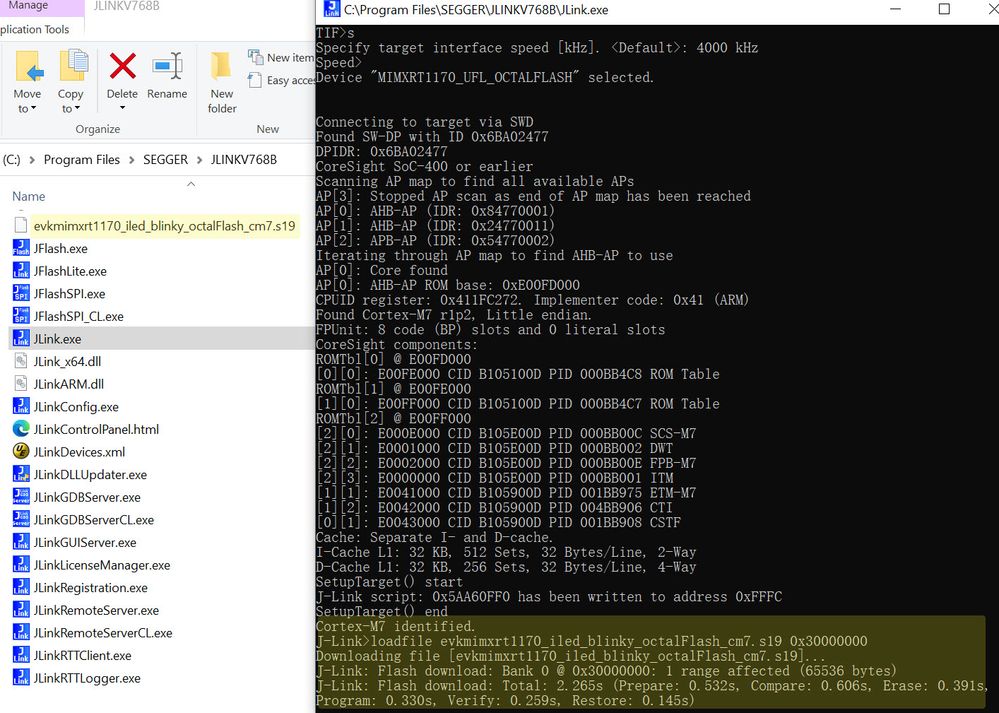Select the JLinkGUIServer.exe file icon
Image resolution: width=999 pixels, height=713 pixels.
(21, 542)
